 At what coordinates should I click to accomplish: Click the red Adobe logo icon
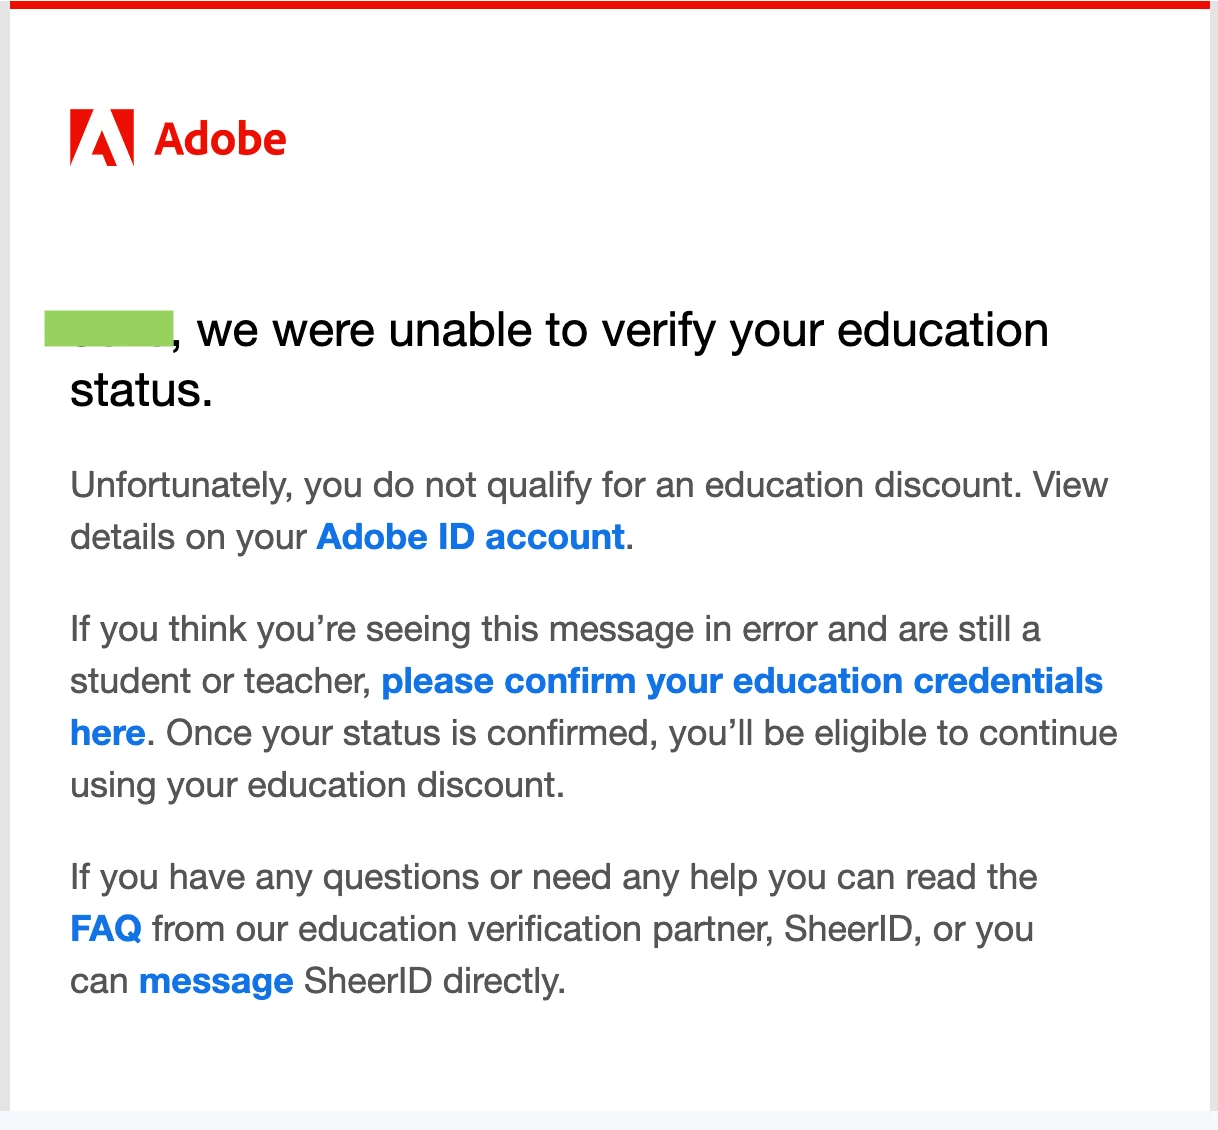(102, 137)
